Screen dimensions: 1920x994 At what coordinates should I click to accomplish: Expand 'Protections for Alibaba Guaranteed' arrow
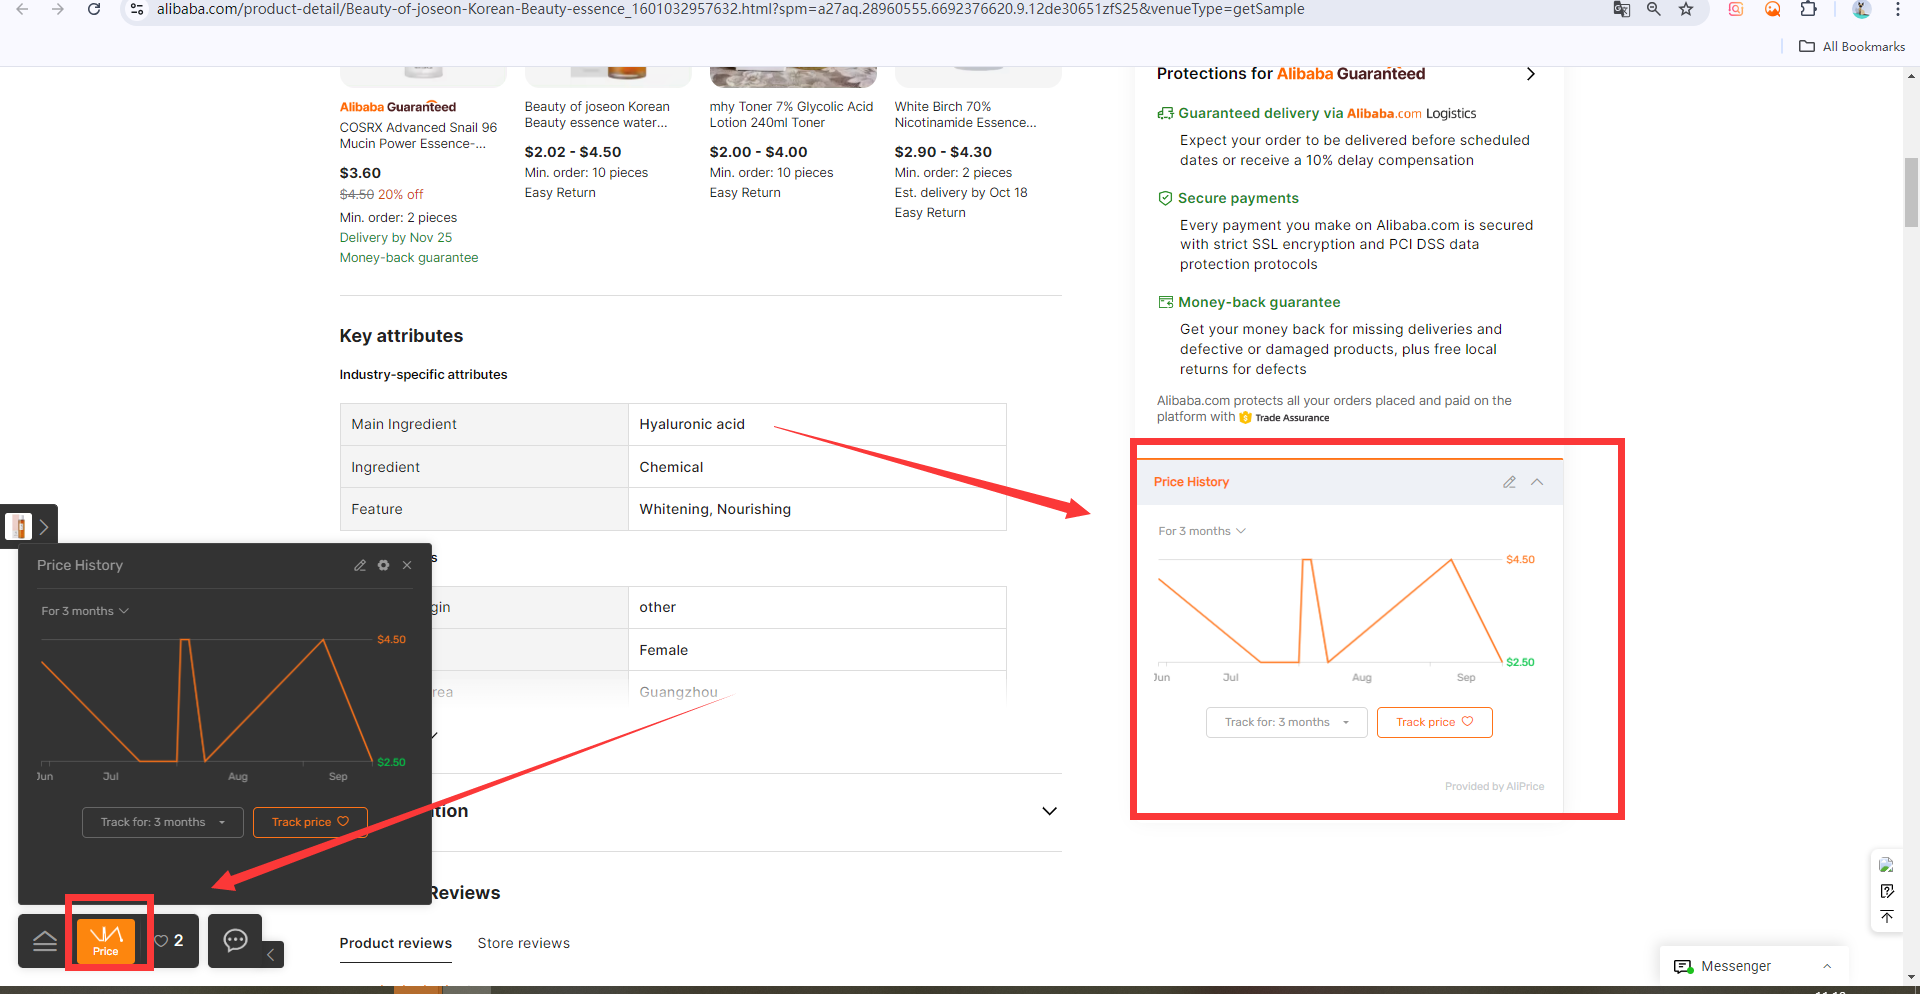tap(1530, 74)
